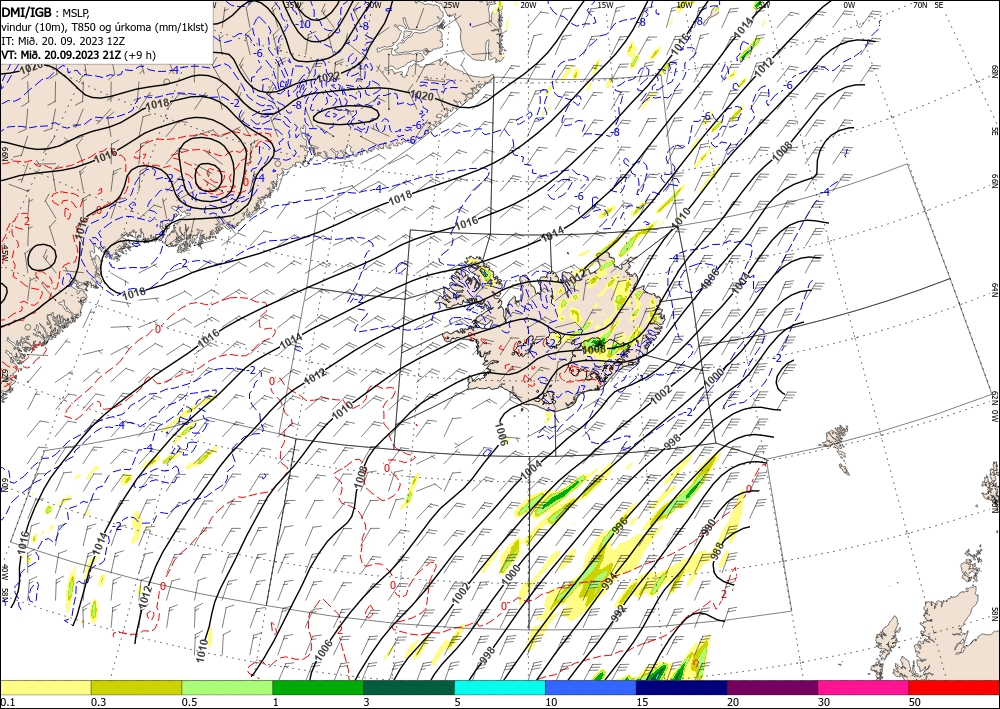
Task: Click the pink 30–50 mm legend swatch
Action: pyautogui.click(x=864, y=687)
